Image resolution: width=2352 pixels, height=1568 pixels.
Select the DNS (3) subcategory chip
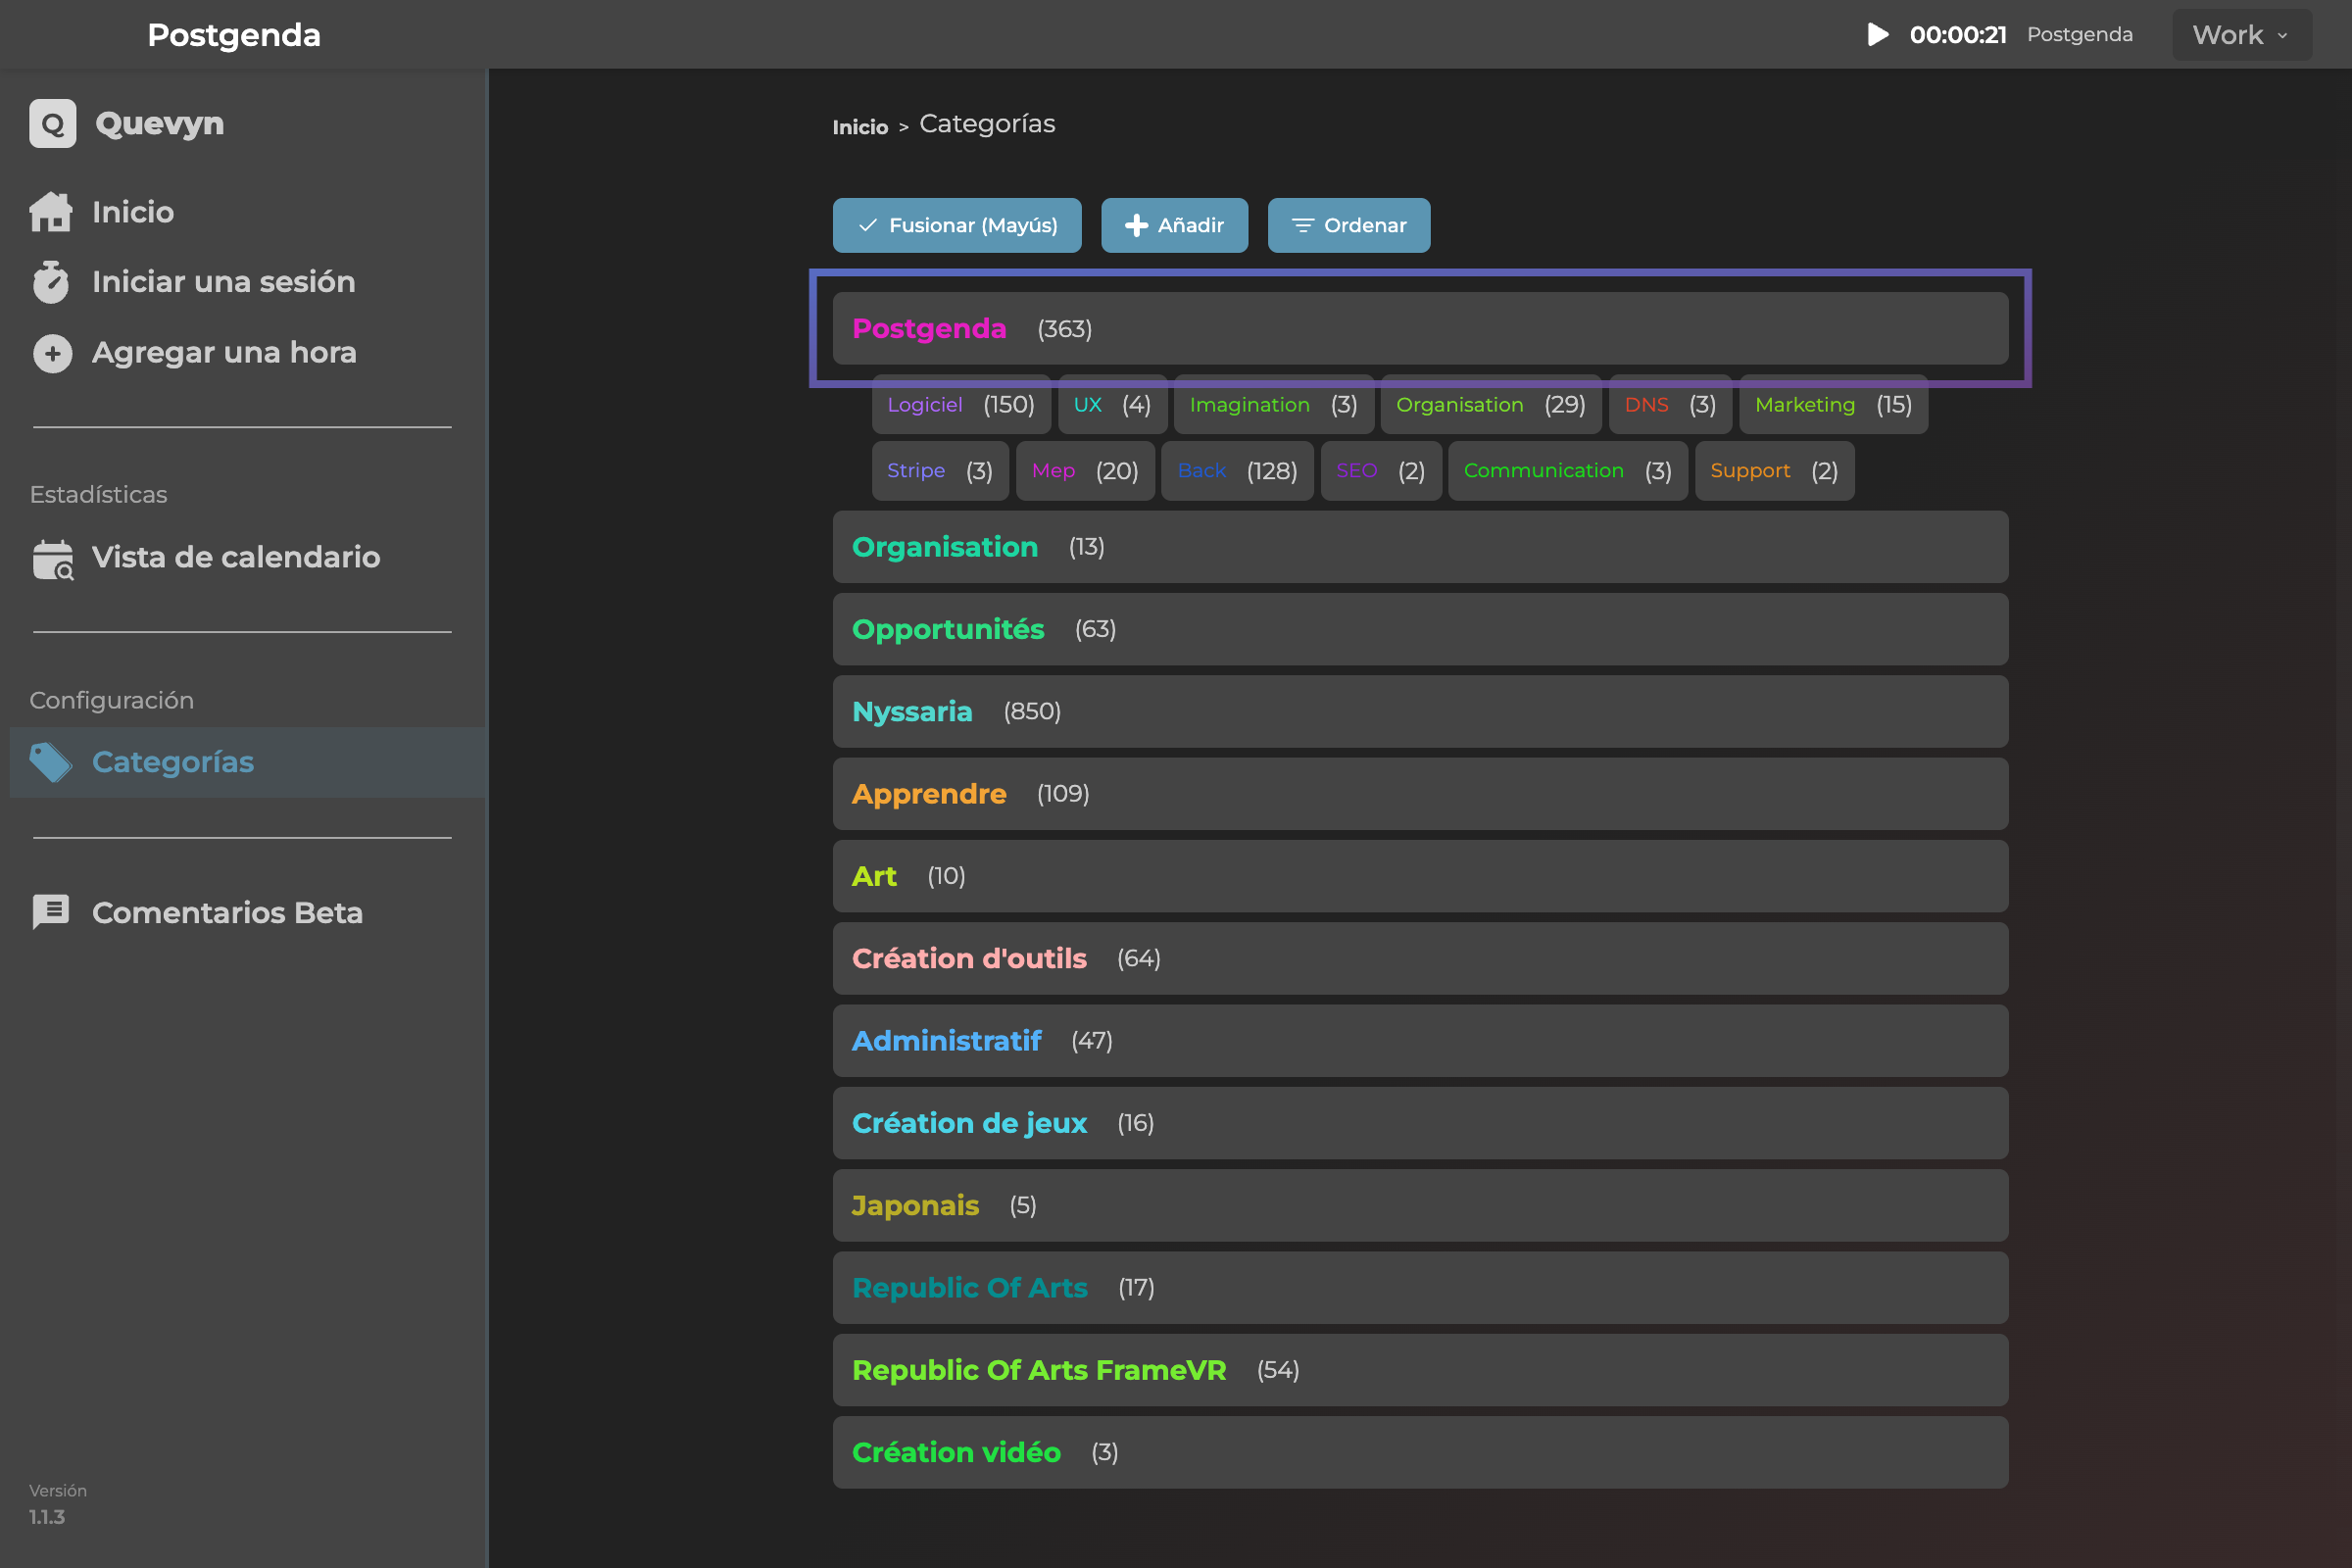click(x=1670, y=405)
